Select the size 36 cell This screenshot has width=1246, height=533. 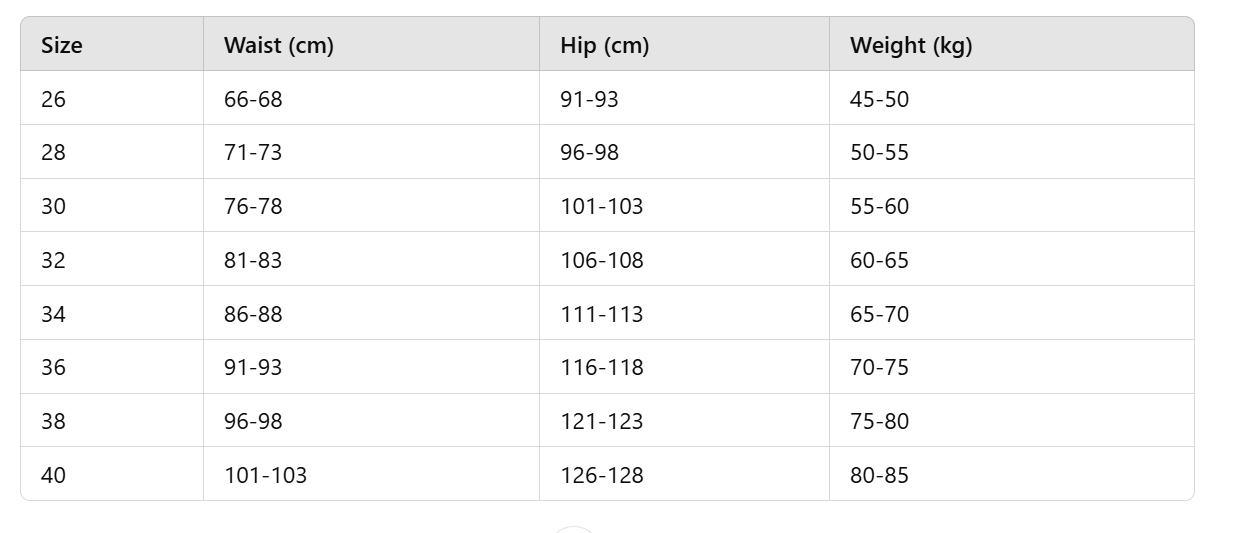click(x=112, y=367)
